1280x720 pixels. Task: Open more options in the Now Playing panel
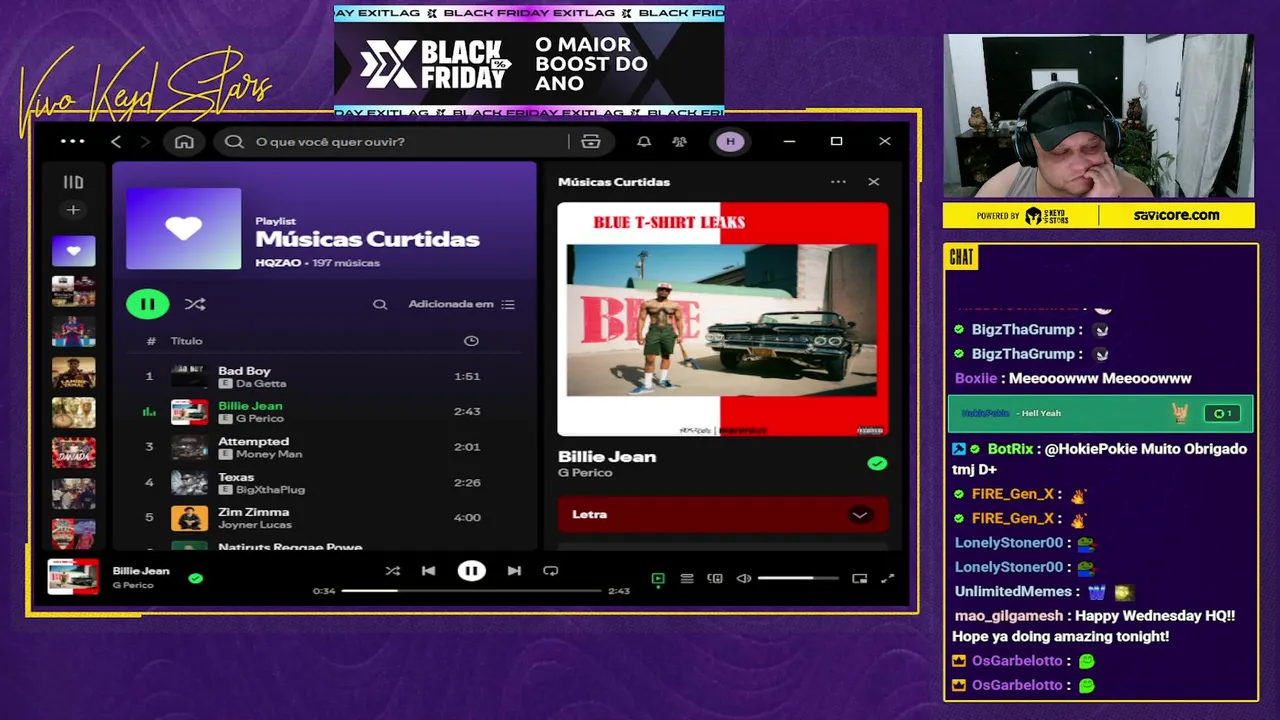(838, 182)
